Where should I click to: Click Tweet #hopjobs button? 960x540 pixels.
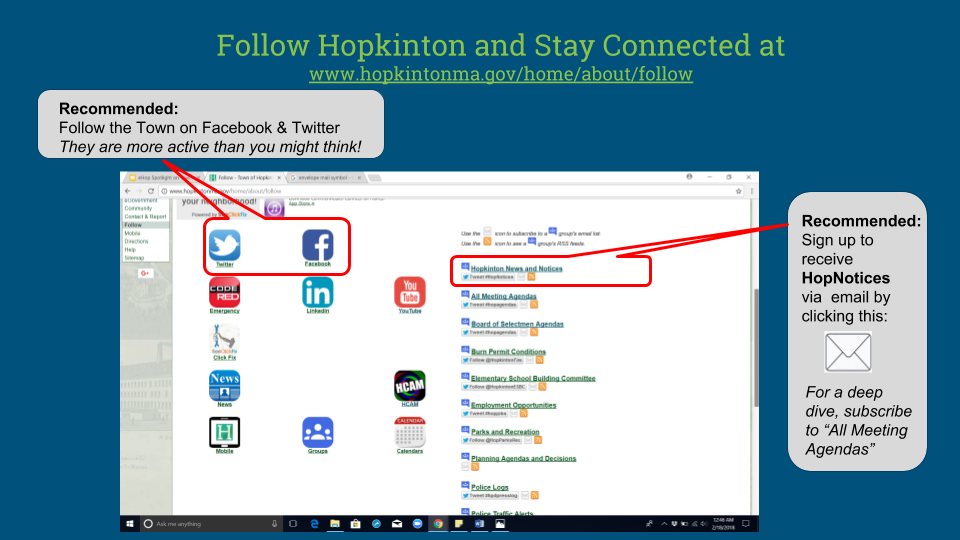(x=485, y=413)
